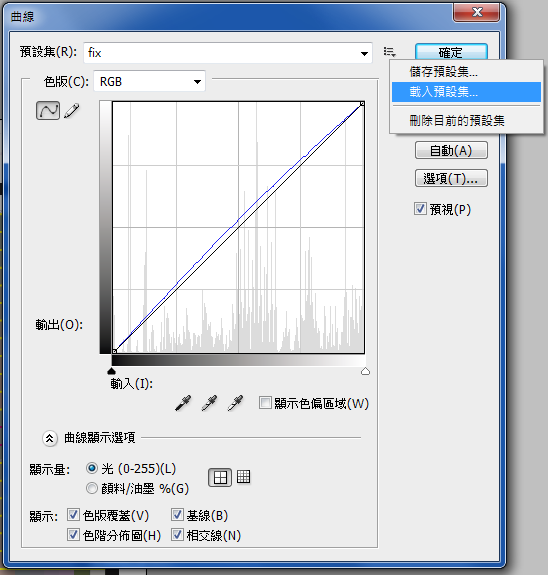Pick the white point eyedropper
548x575 pixels.
coord(235,403)
